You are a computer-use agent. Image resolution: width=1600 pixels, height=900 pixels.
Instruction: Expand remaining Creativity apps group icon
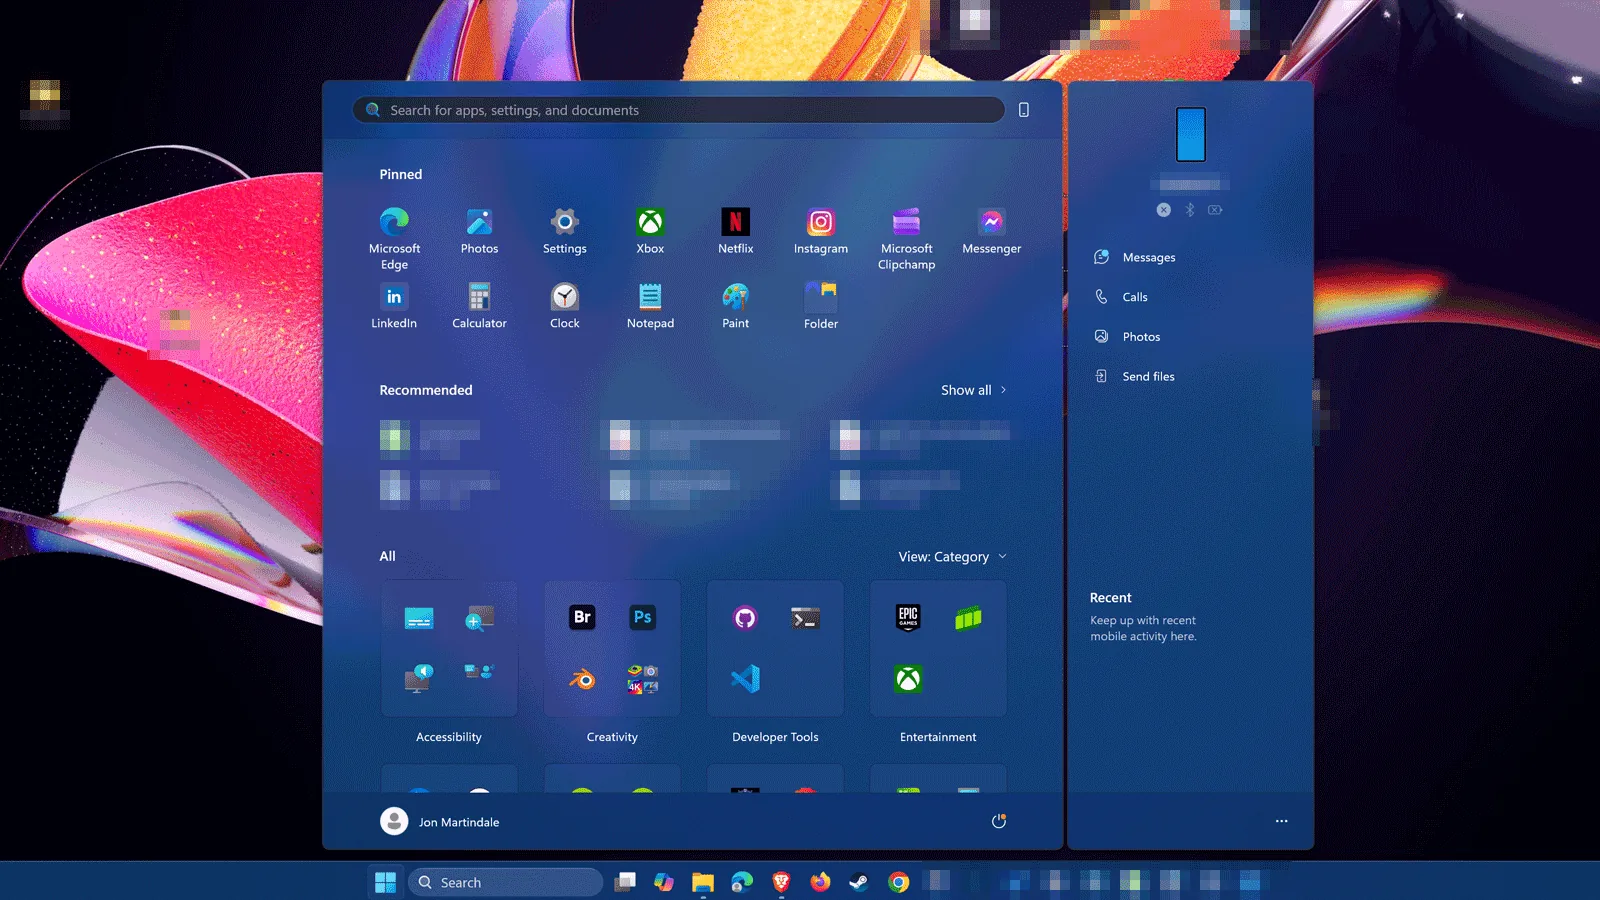643,680
